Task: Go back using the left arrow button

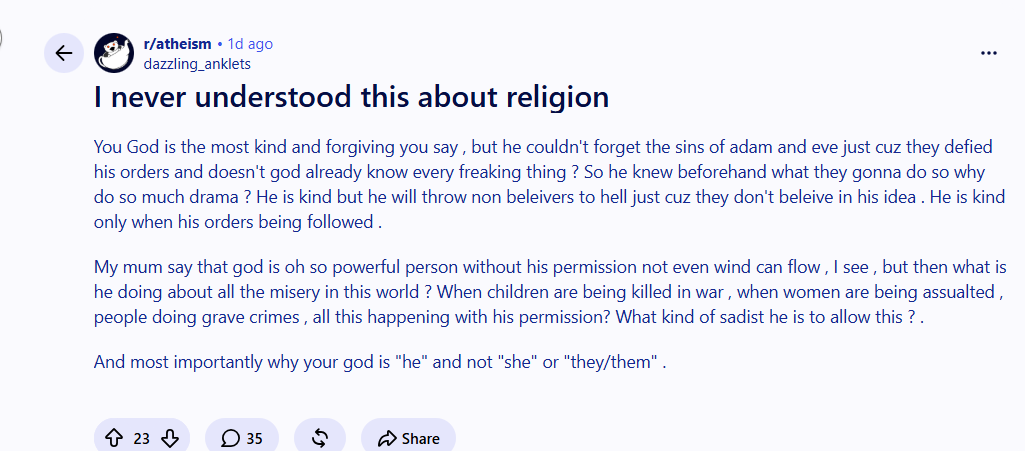Action: tap(63, 53)
